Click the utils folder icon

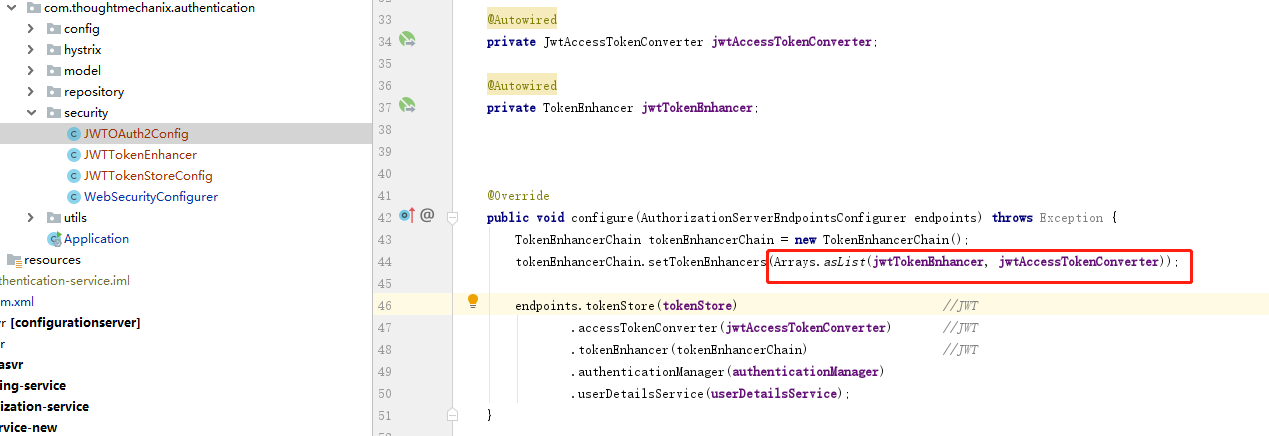point(54,218)
